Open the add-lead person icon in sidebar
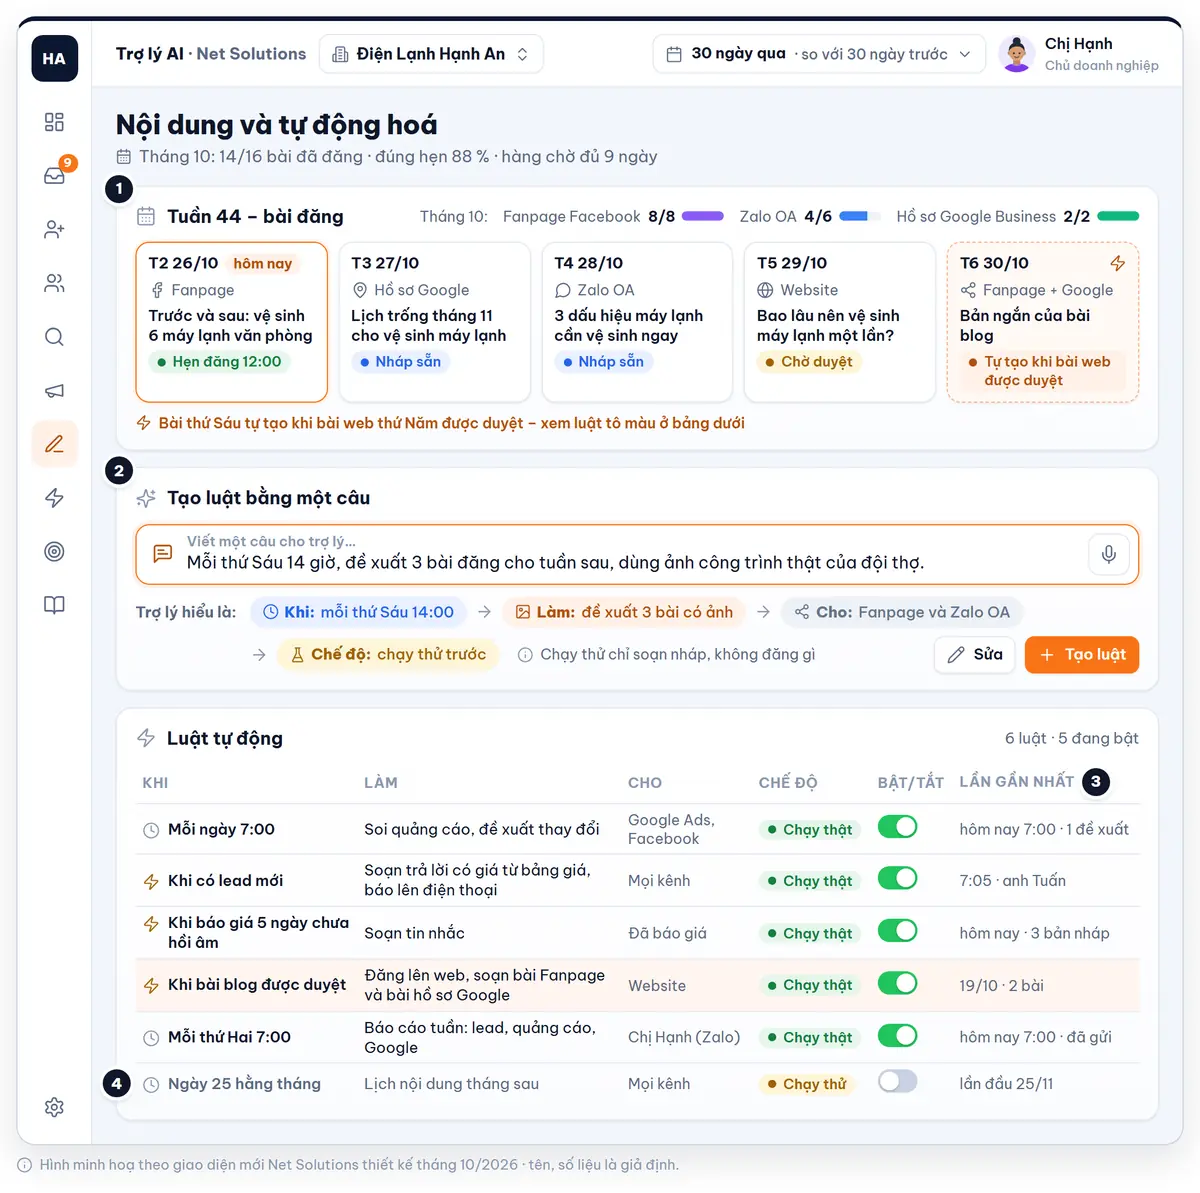This screenshot has height=1193, width=1200. point(54,230)
